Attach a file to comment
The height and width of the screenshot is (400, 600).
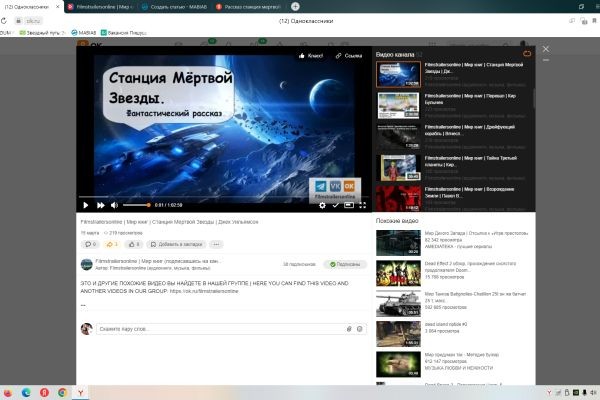point(349,329)
